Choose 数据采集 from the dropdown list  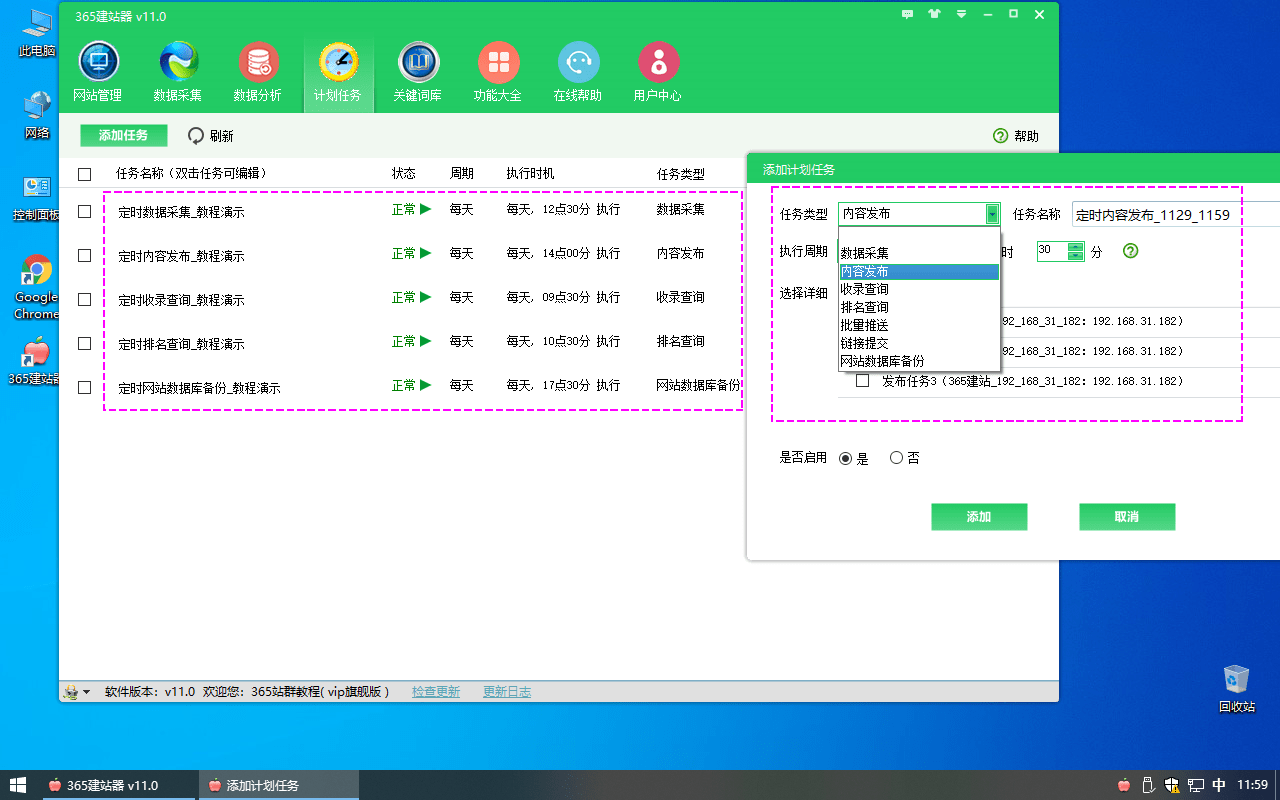point(919,253)
